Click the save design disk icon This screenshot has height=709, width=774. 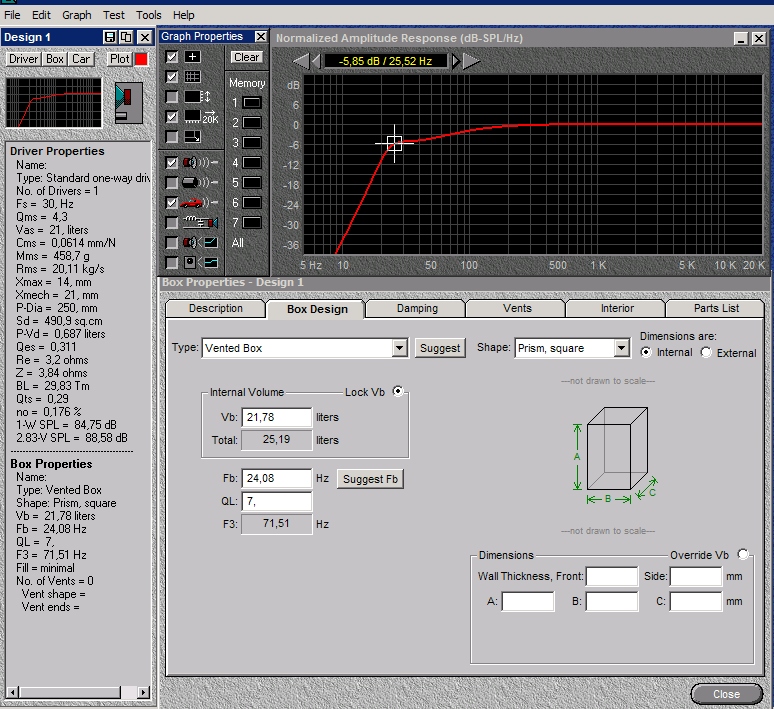pos(111,37)
